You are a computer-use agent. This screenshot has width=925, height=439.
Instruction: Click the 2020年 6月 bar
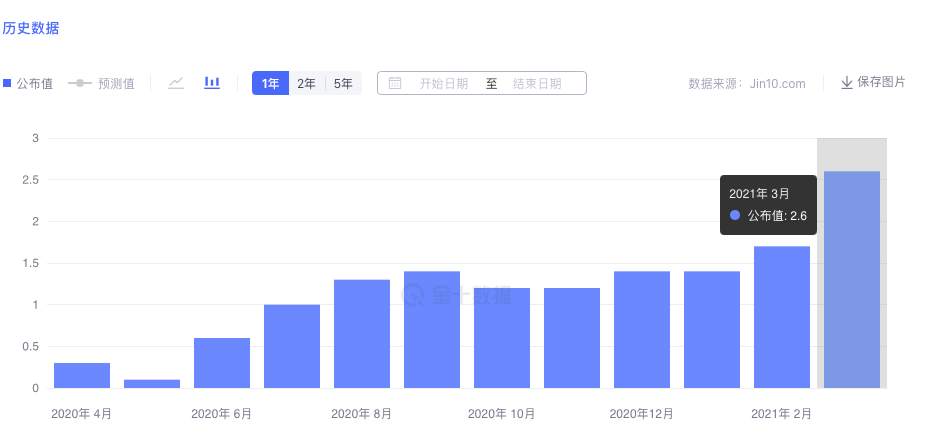pyautogui.click(x=222, y=363)
